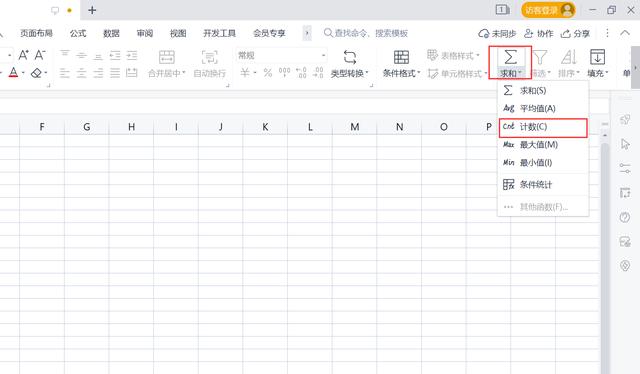Click the increase font size icon
Image resolution: width=640 pixels, height=374 pixels.
[23, 55]
